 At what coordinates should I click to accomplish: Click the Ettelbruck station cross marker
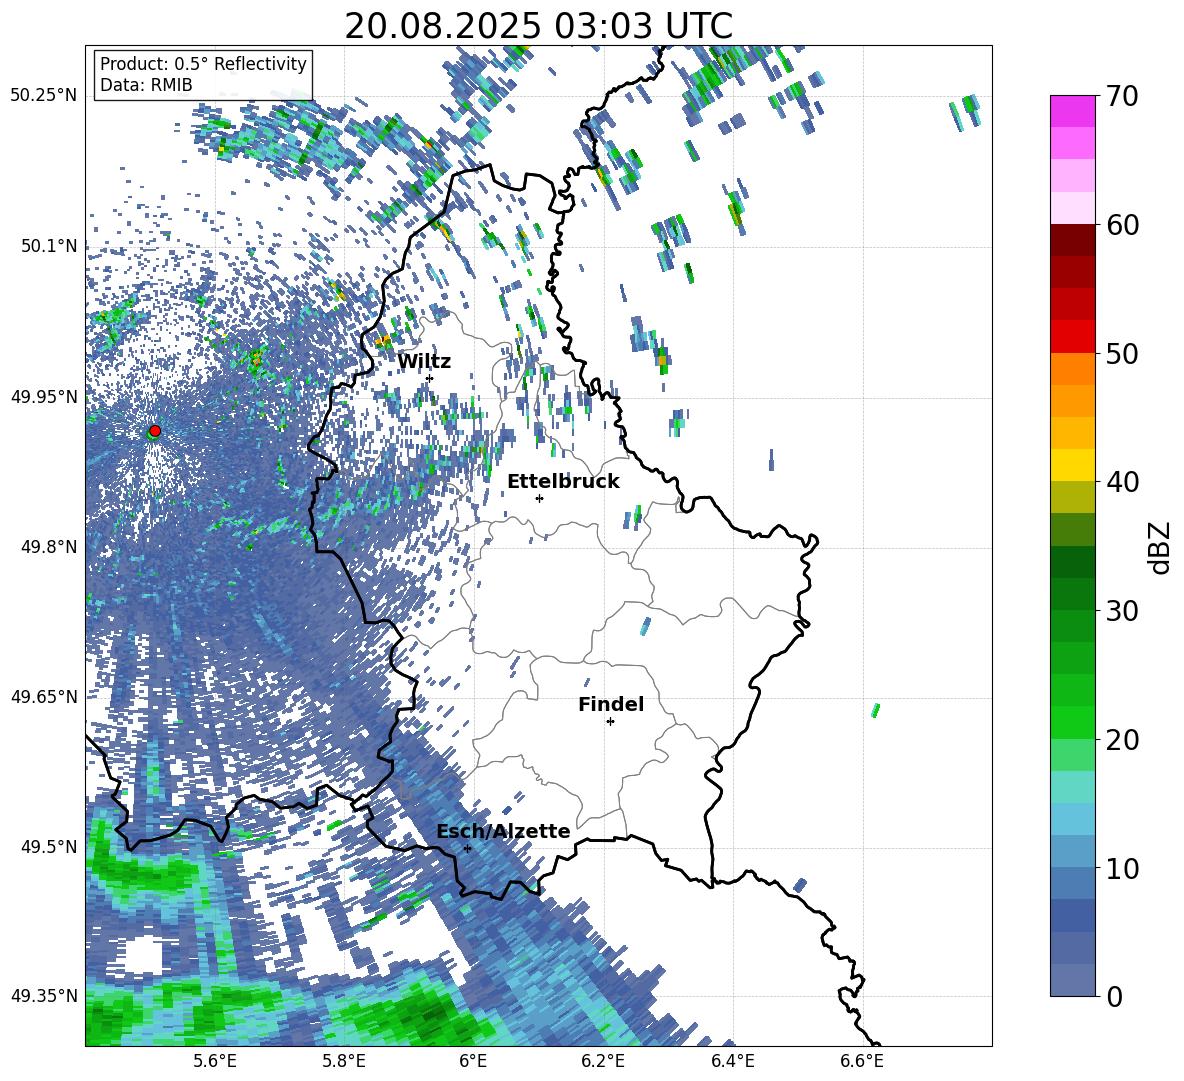(x=539, y=498)
